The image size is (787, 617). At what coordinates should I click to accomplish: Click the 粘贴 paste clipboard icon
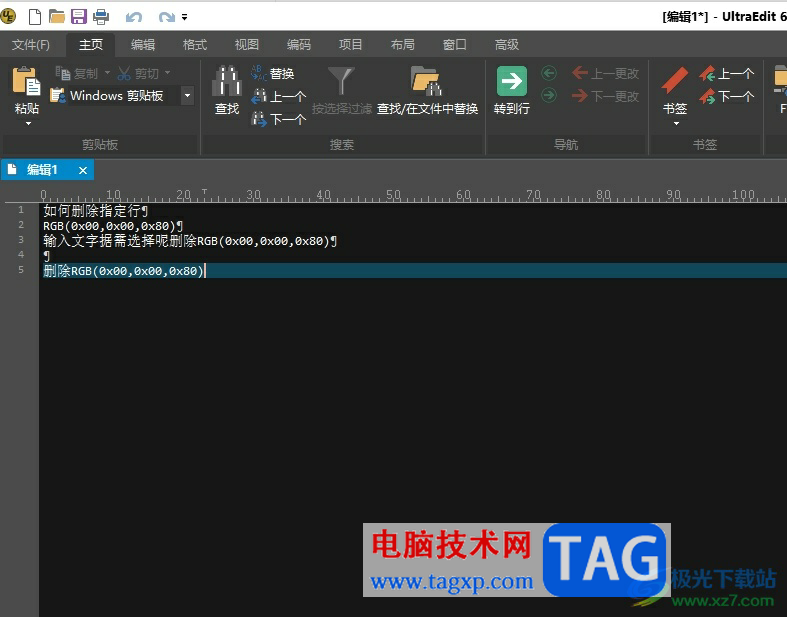tap(27, 81)
